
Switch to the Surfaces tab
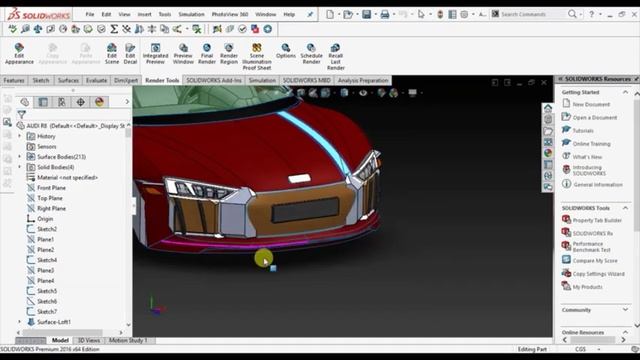tap(68, 80)
